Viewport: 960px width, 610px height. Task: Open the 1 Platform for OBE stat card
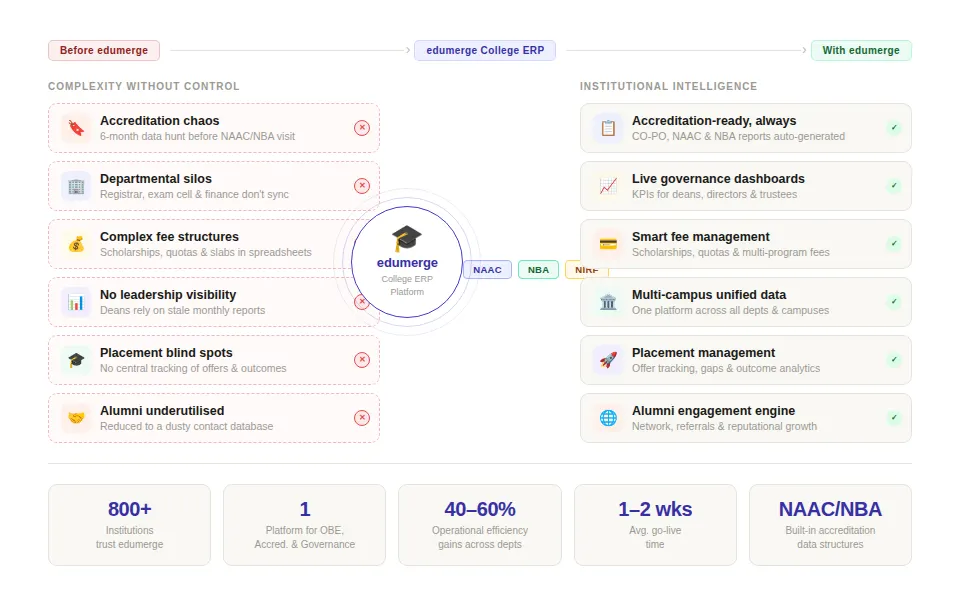point(304,525)
